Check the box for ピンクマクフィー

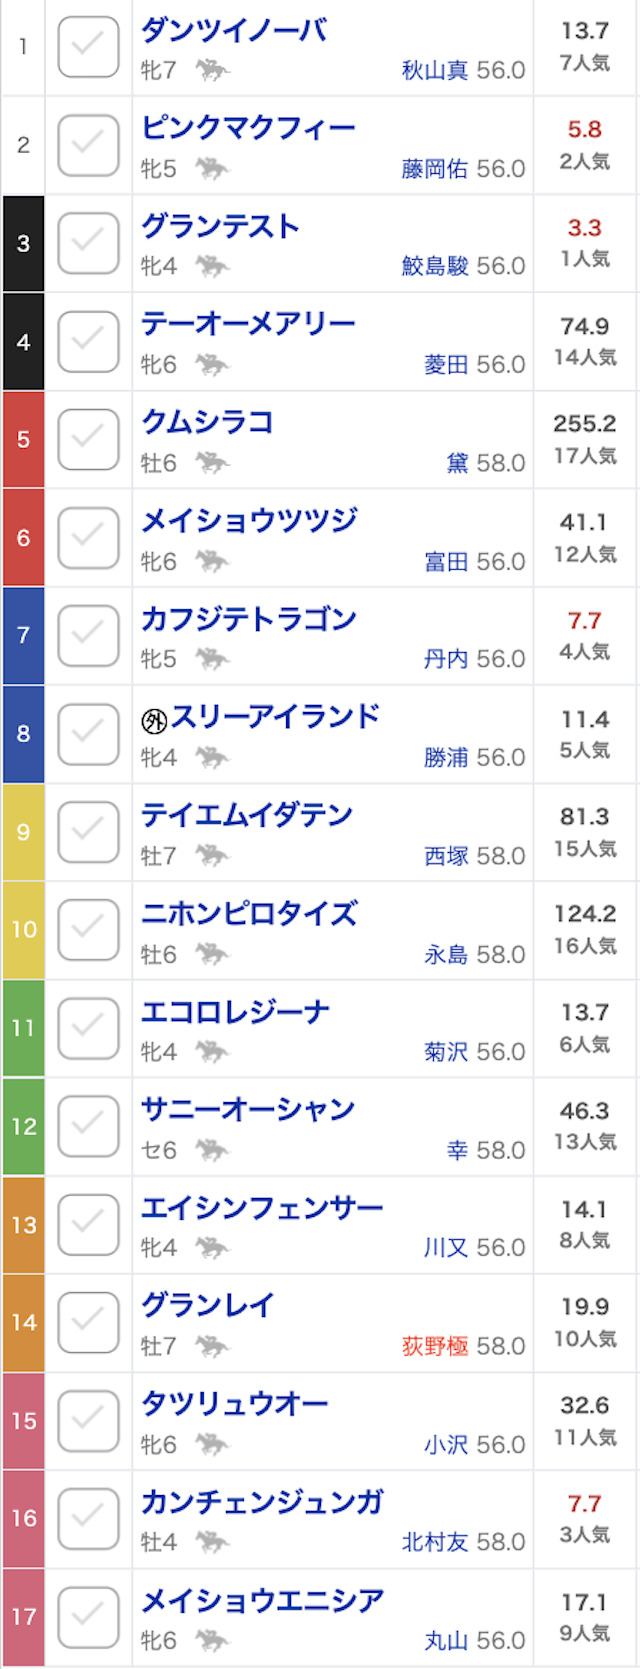click(x=88, y=145)
